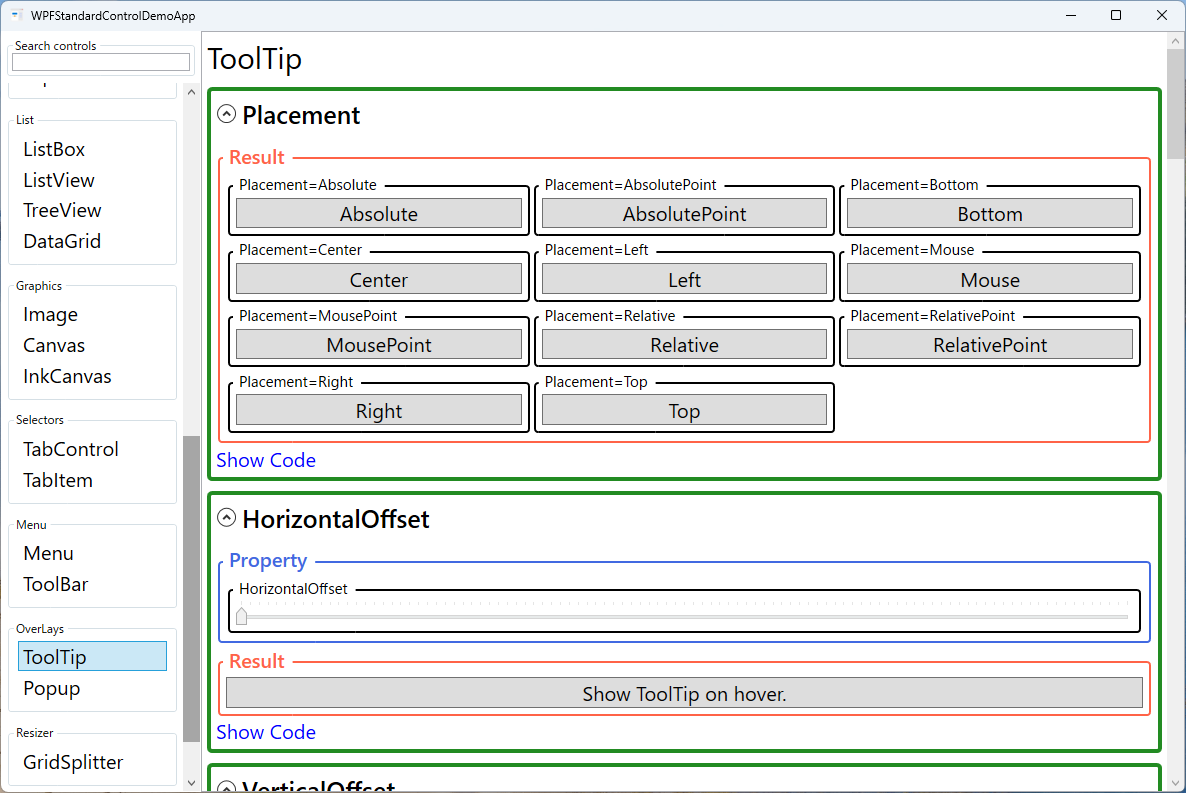Select Popup in the OverLays group
1186x793 pixels.
pos(51,689)
